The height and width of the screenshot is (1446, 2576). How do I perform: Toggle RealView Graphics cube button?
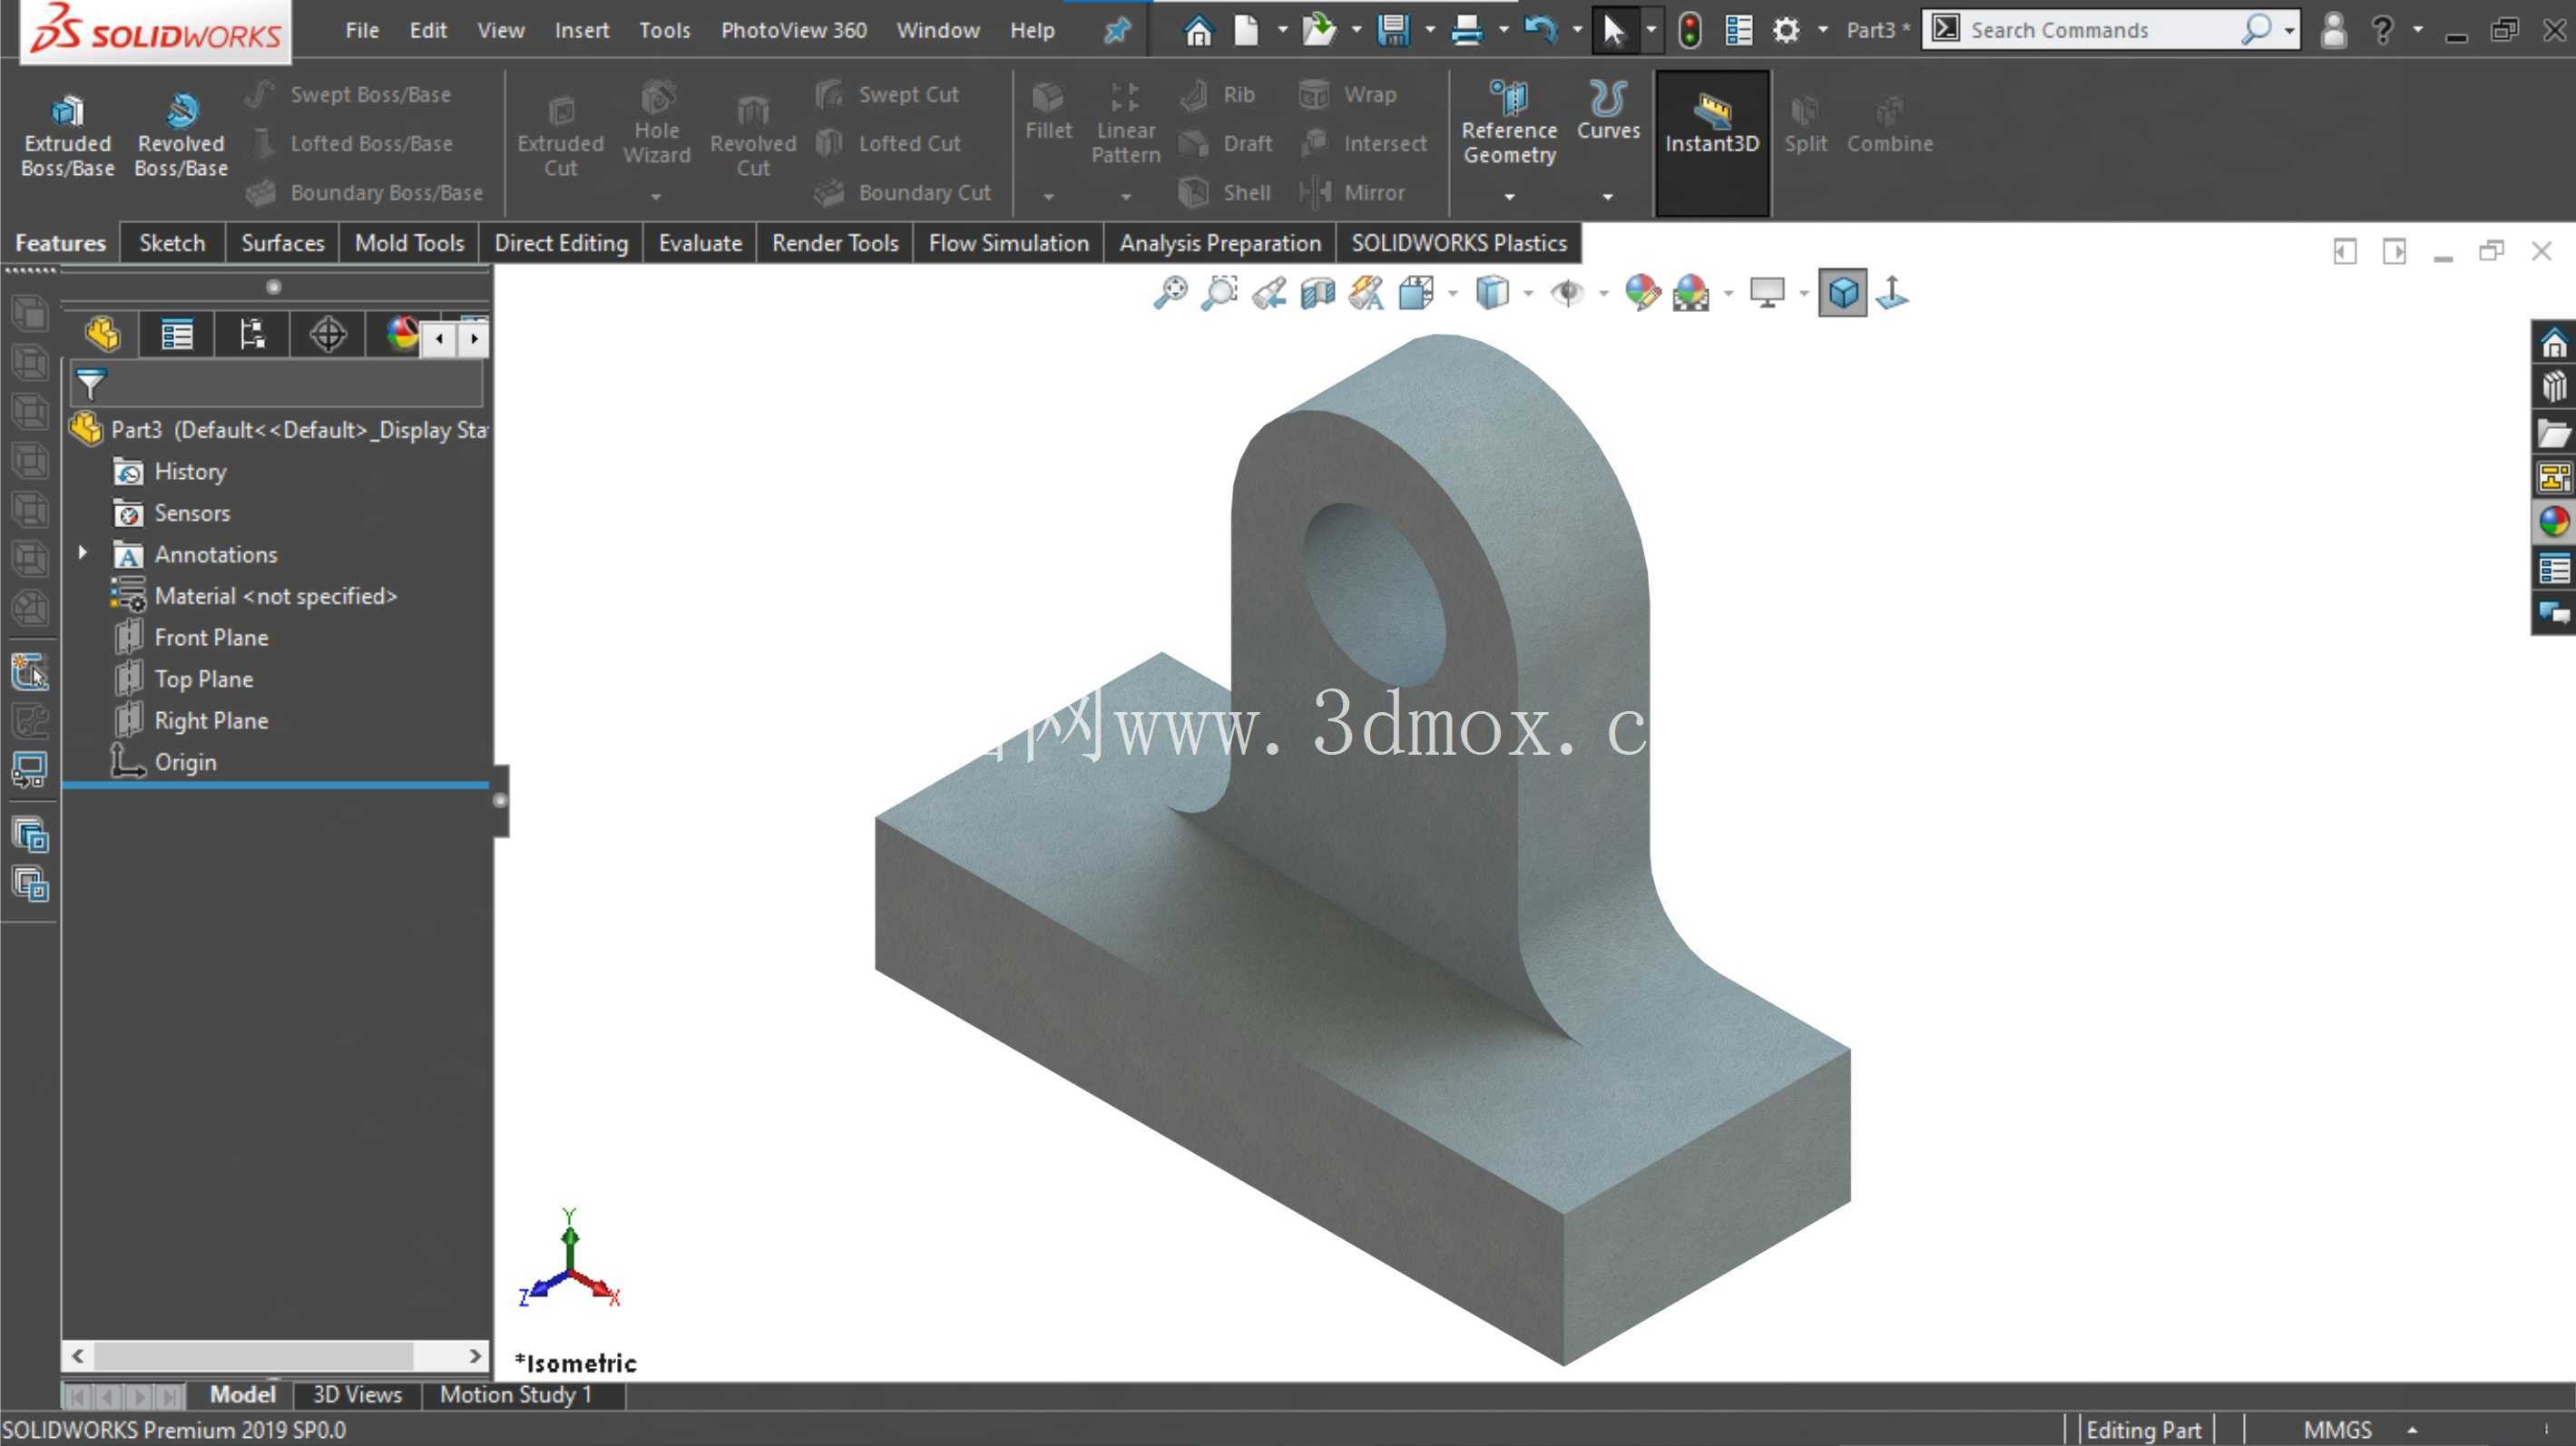1843,293
